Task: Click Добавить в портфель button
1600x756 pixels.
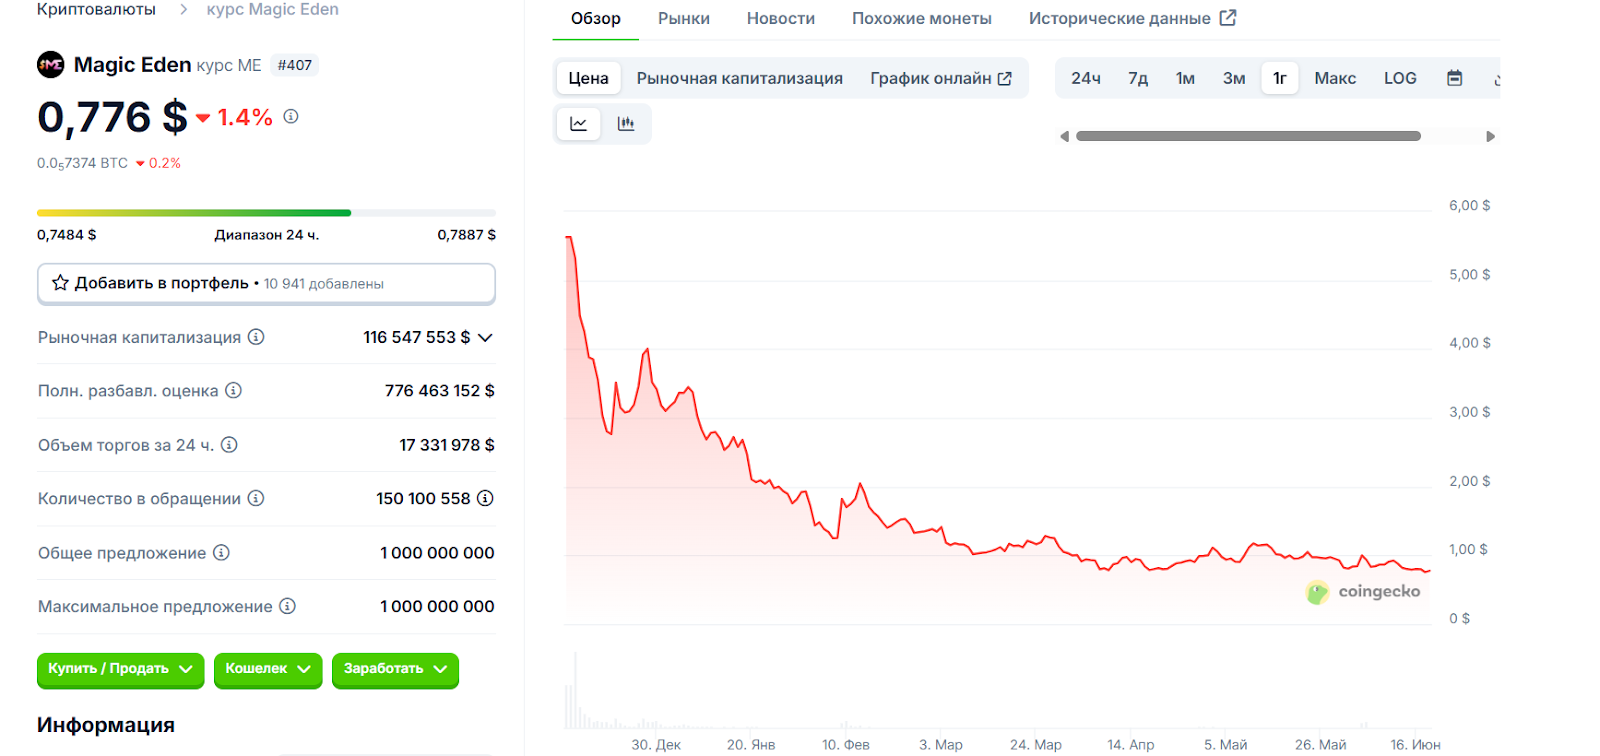Action: (266, 283)
